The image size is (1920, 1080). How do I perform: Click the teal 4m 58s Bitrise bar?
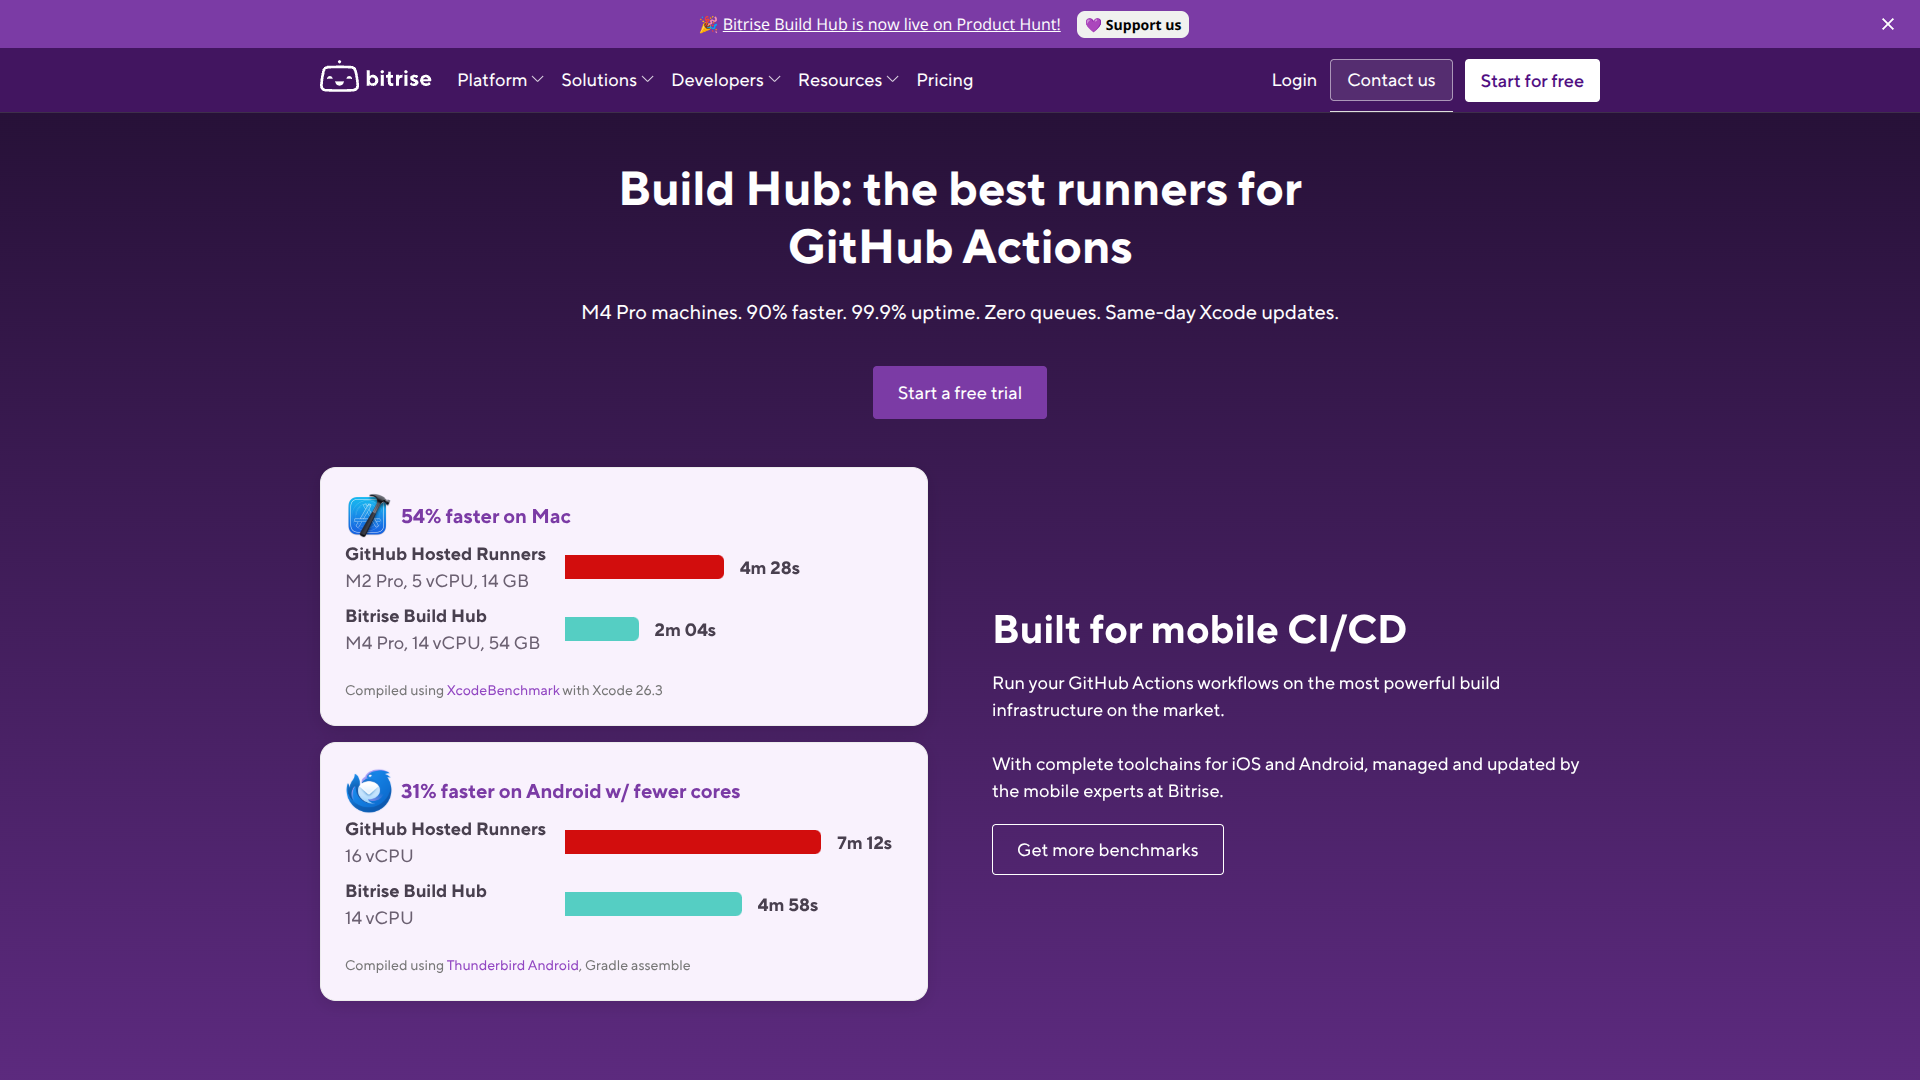pos(653,904)
